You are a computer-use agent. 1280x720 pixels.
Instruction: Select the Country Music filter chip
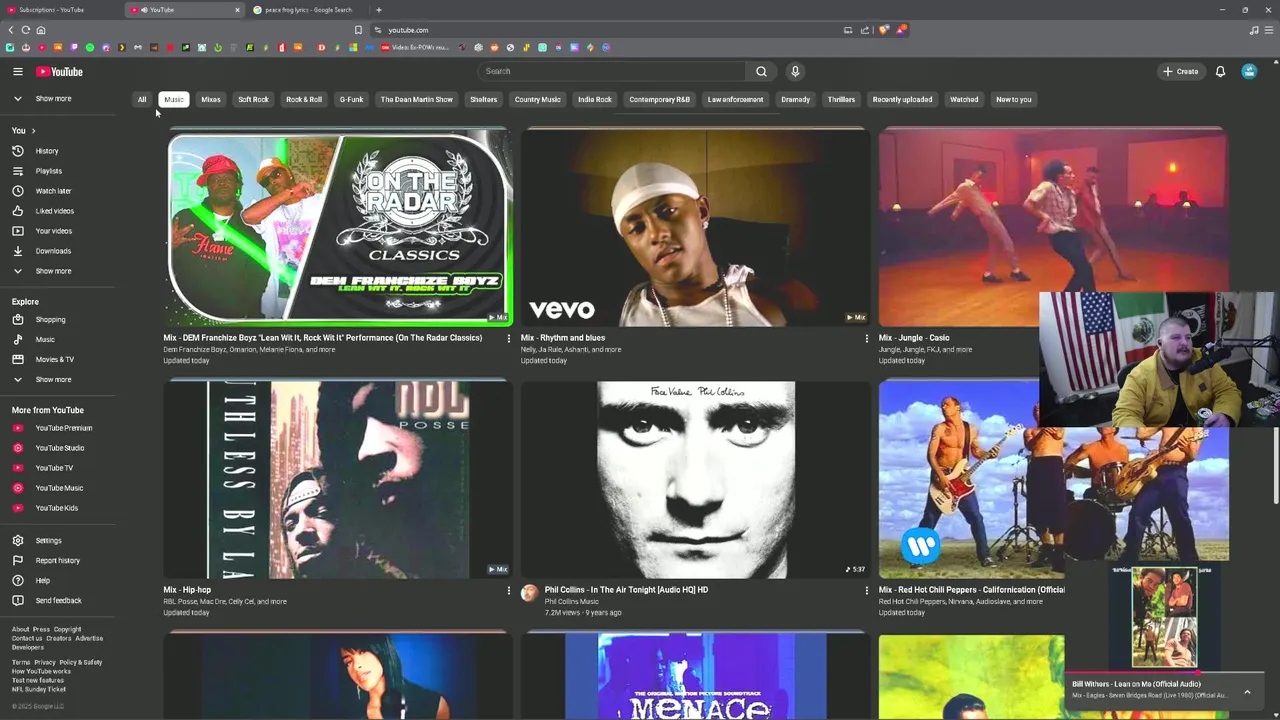[537, 99]
